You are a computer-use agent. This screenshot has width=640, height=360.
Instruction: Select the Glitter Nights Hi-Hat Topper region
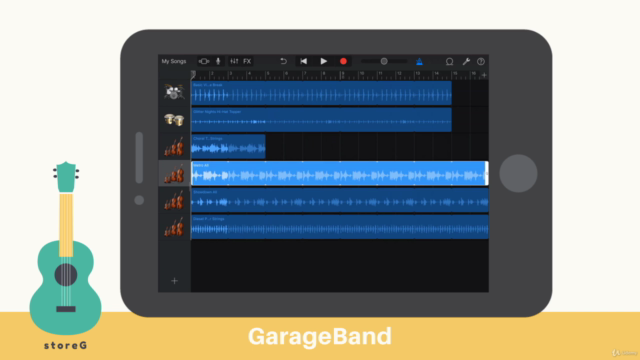[x=322, y=120]
